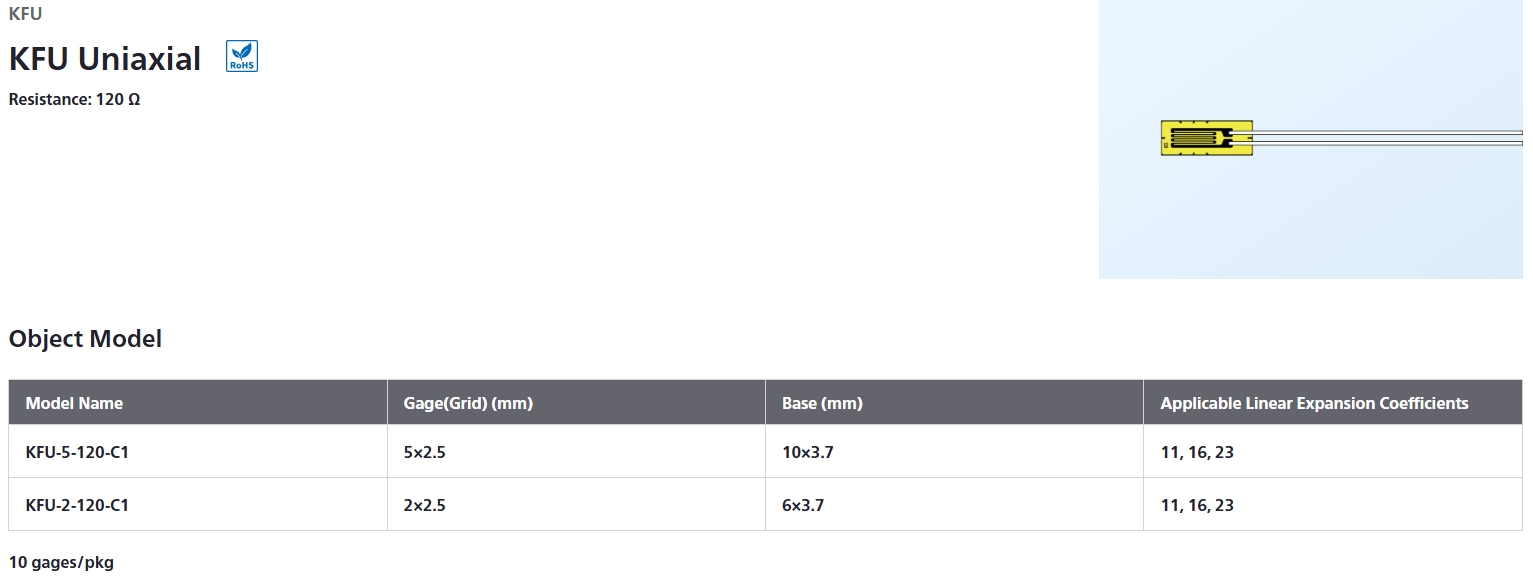Screen dimensions: 1533x580
Task: Click the 10 gages/pkg note
Action: pos(61,562)
